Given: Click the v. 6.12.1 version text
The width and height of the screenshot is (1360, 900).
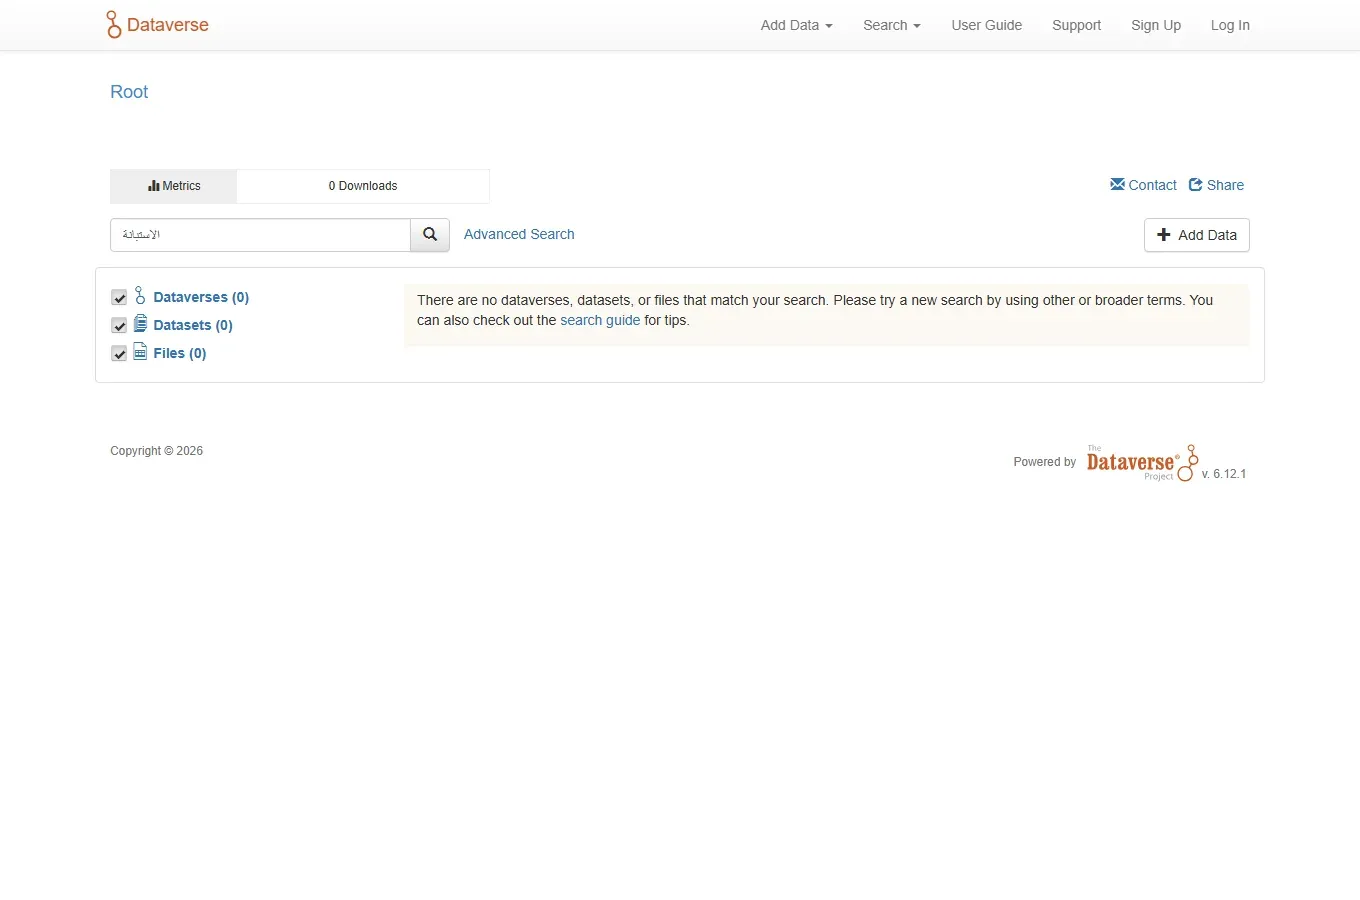Looking at the screenshot, I should [1224, 474].
